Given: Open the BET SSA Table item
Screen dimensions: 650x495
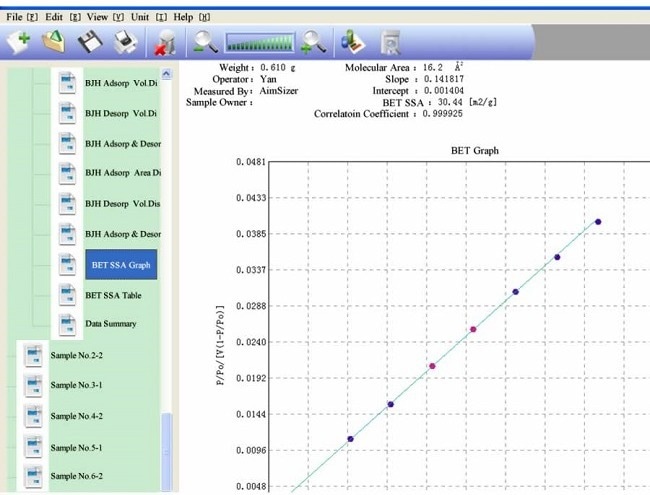Looking at the screenshot, I should pos(113,295).
